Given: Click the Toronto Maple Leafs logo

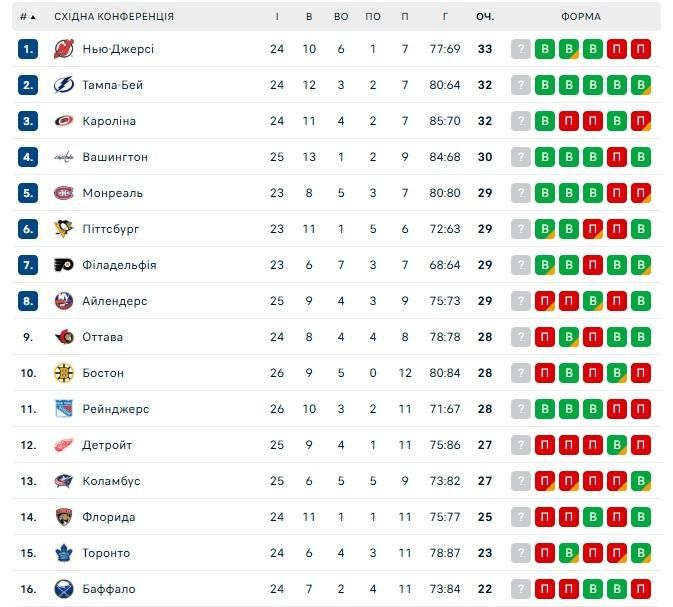Looking at the screenshot, I should click(64, 553).
